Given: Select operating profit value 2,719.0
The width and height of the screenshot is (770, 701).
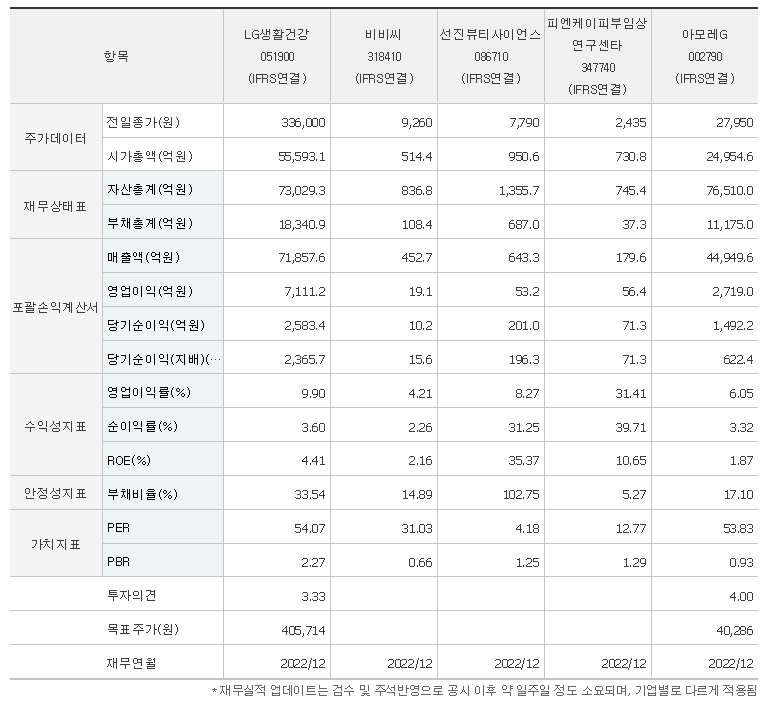Looking at the screenshot, I should pyautogui.click(x=733, y=291).
